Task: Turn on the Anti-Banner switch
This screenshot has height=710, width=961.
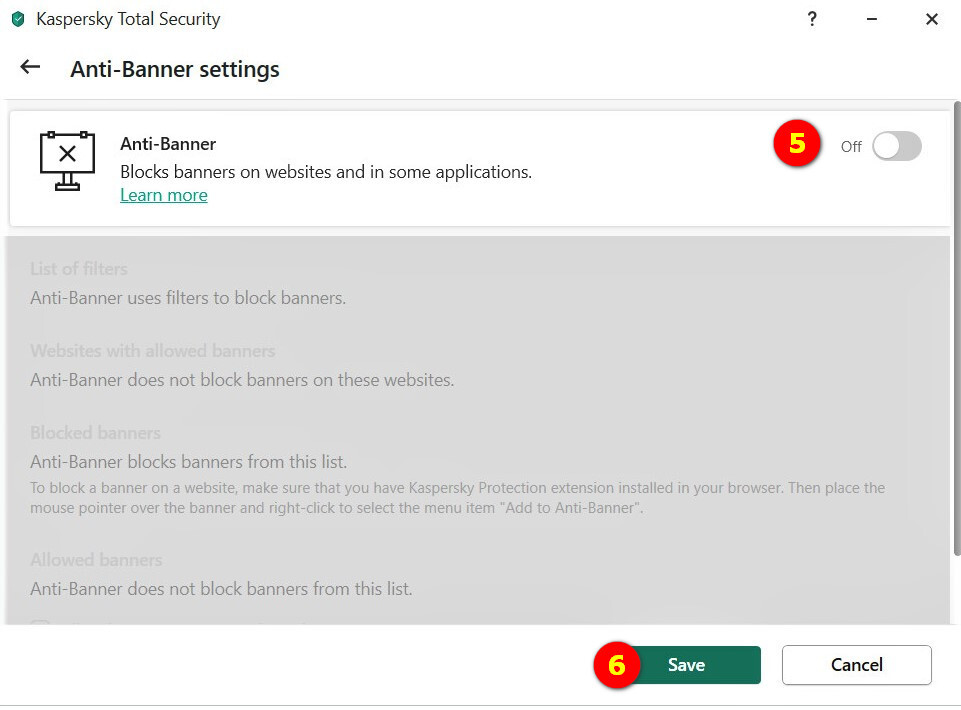Action: coord(896,146)
